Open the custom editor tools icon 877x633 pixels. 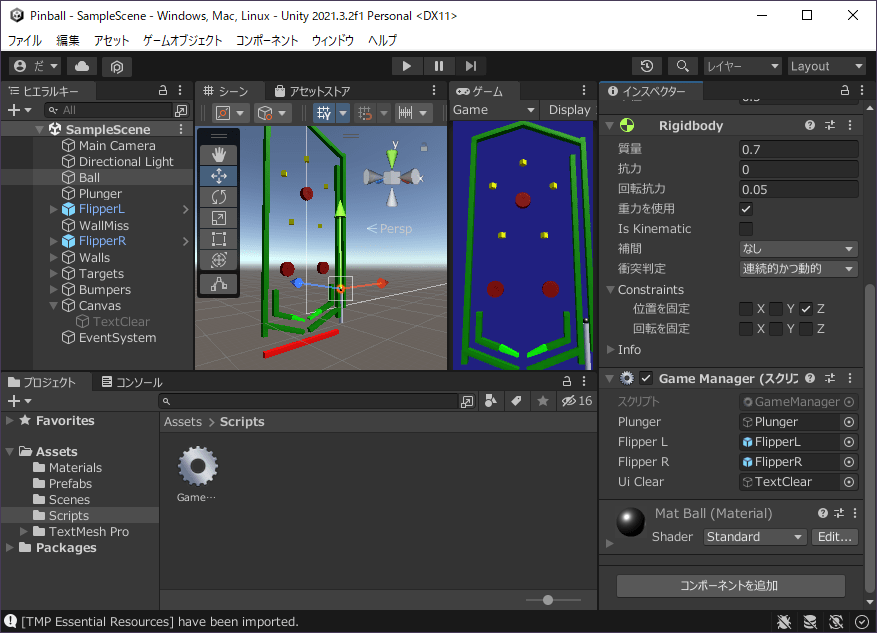click(x=219, y=284)
